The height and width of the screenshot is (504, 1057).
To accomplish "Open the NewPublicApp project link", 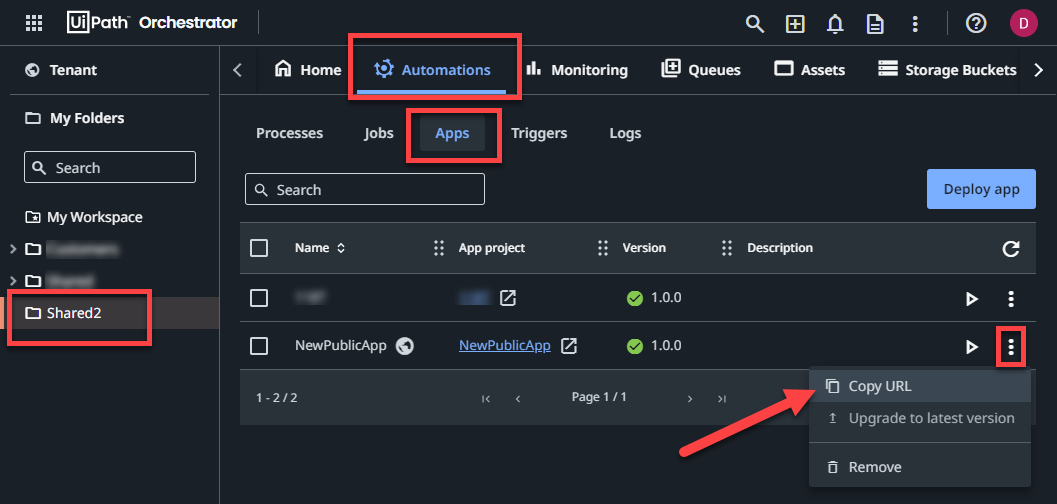I will 504,346.
